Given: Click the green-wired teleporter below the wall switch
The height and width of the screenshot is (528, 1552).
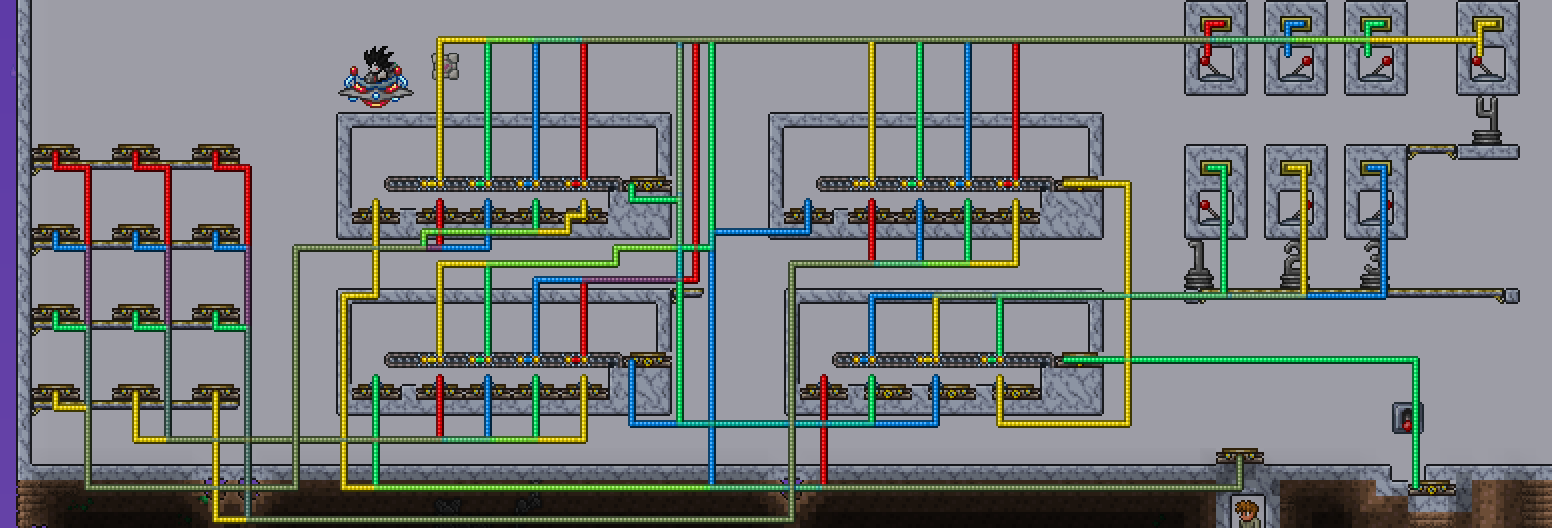Looking at the screenshot, I should tap(1432, 489).
